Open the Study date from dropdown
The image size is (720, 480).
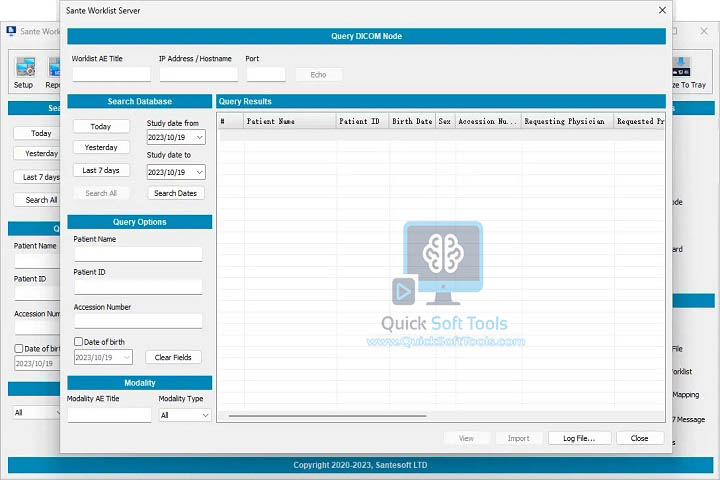click(199, 137)
